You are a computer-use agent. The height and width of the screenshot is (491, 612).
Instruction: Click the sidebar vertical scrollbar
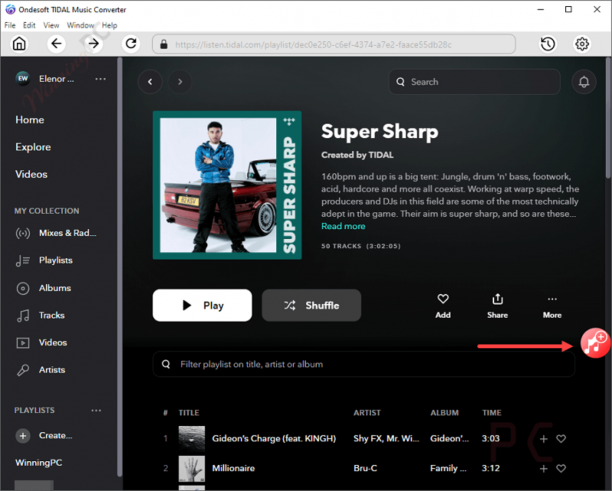[120, 267]
